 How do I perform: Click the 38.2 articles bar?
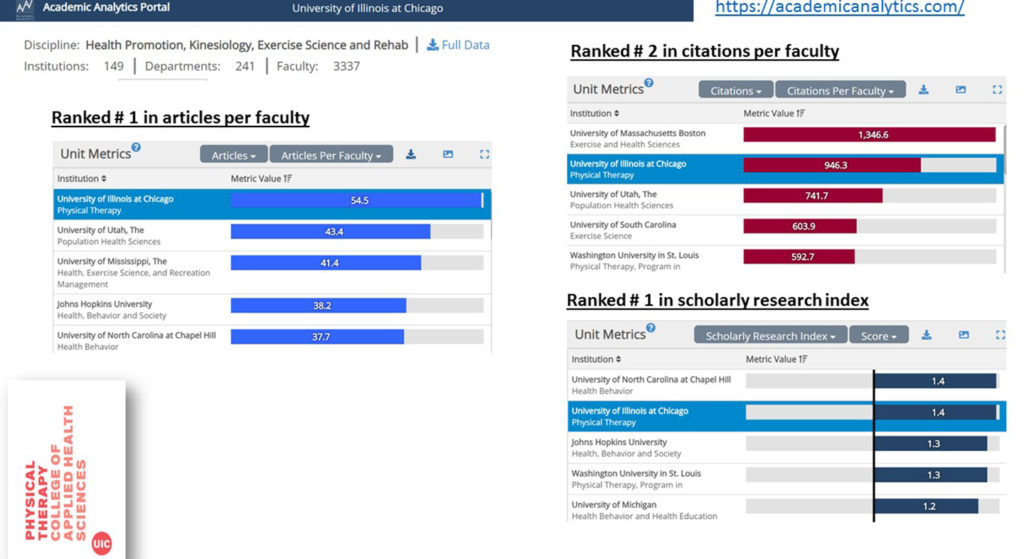318,306
